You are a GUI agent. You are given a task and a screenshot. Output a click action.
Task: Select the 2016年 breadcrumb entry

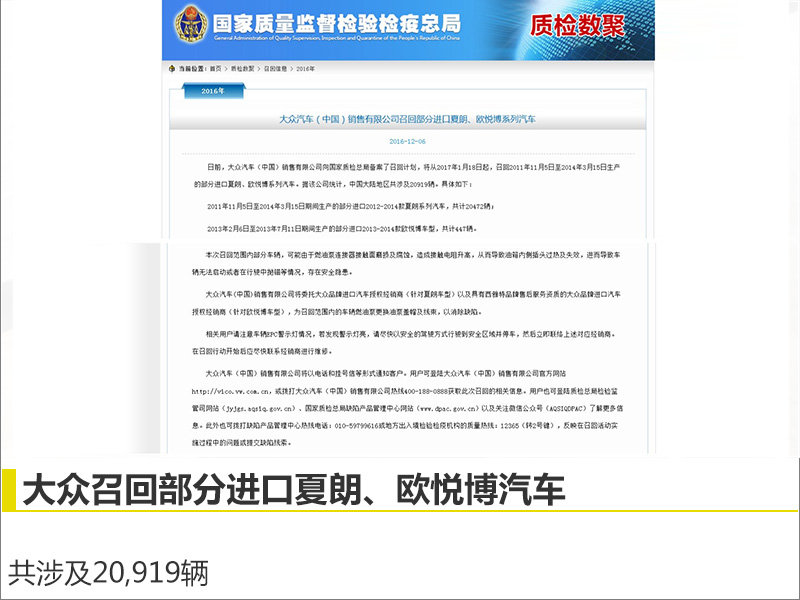(x=306, y=68)
